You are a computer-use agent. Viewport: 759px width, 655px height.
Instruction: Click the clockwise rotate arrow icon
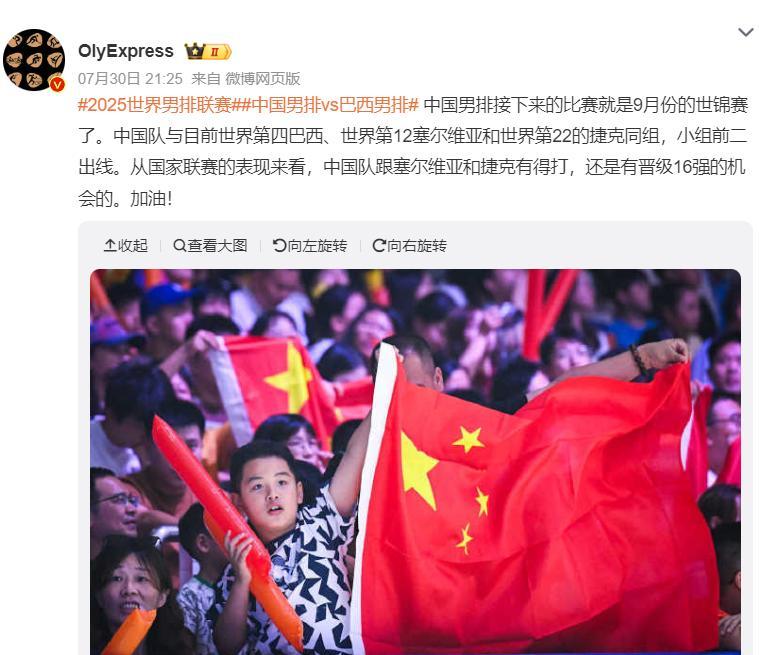pos(379,245)
